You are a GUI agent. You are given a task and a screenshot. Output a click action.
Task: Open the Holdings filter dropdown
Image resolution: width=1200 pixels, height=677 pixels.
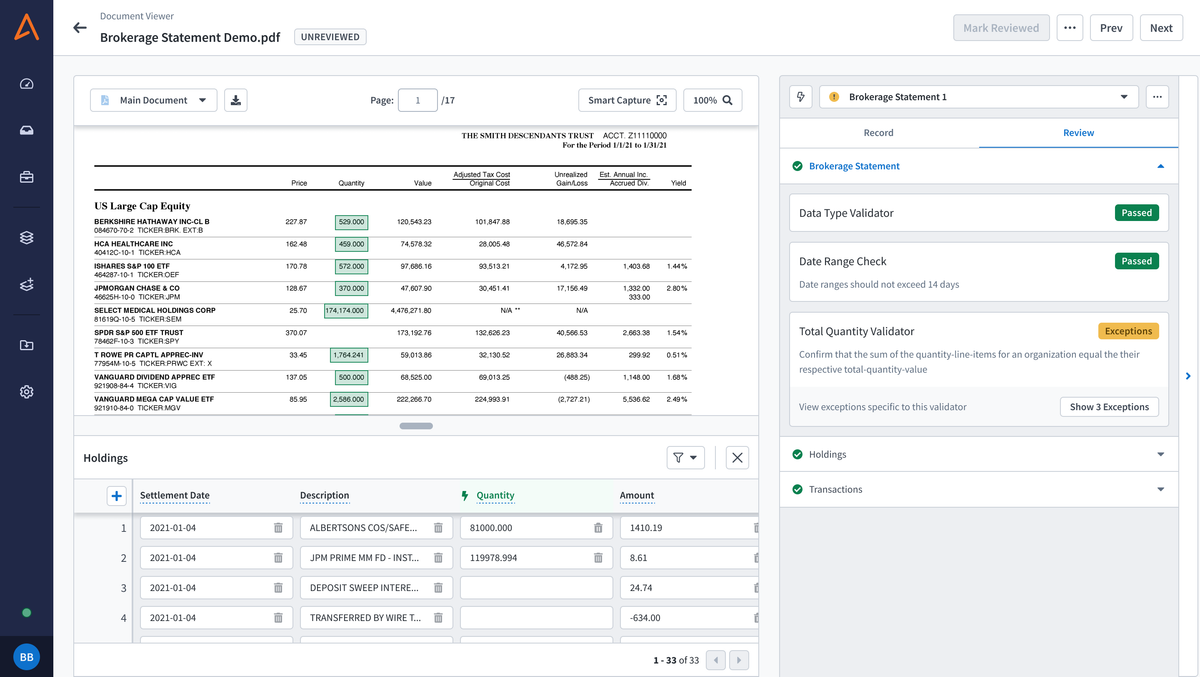pos(685,458)
